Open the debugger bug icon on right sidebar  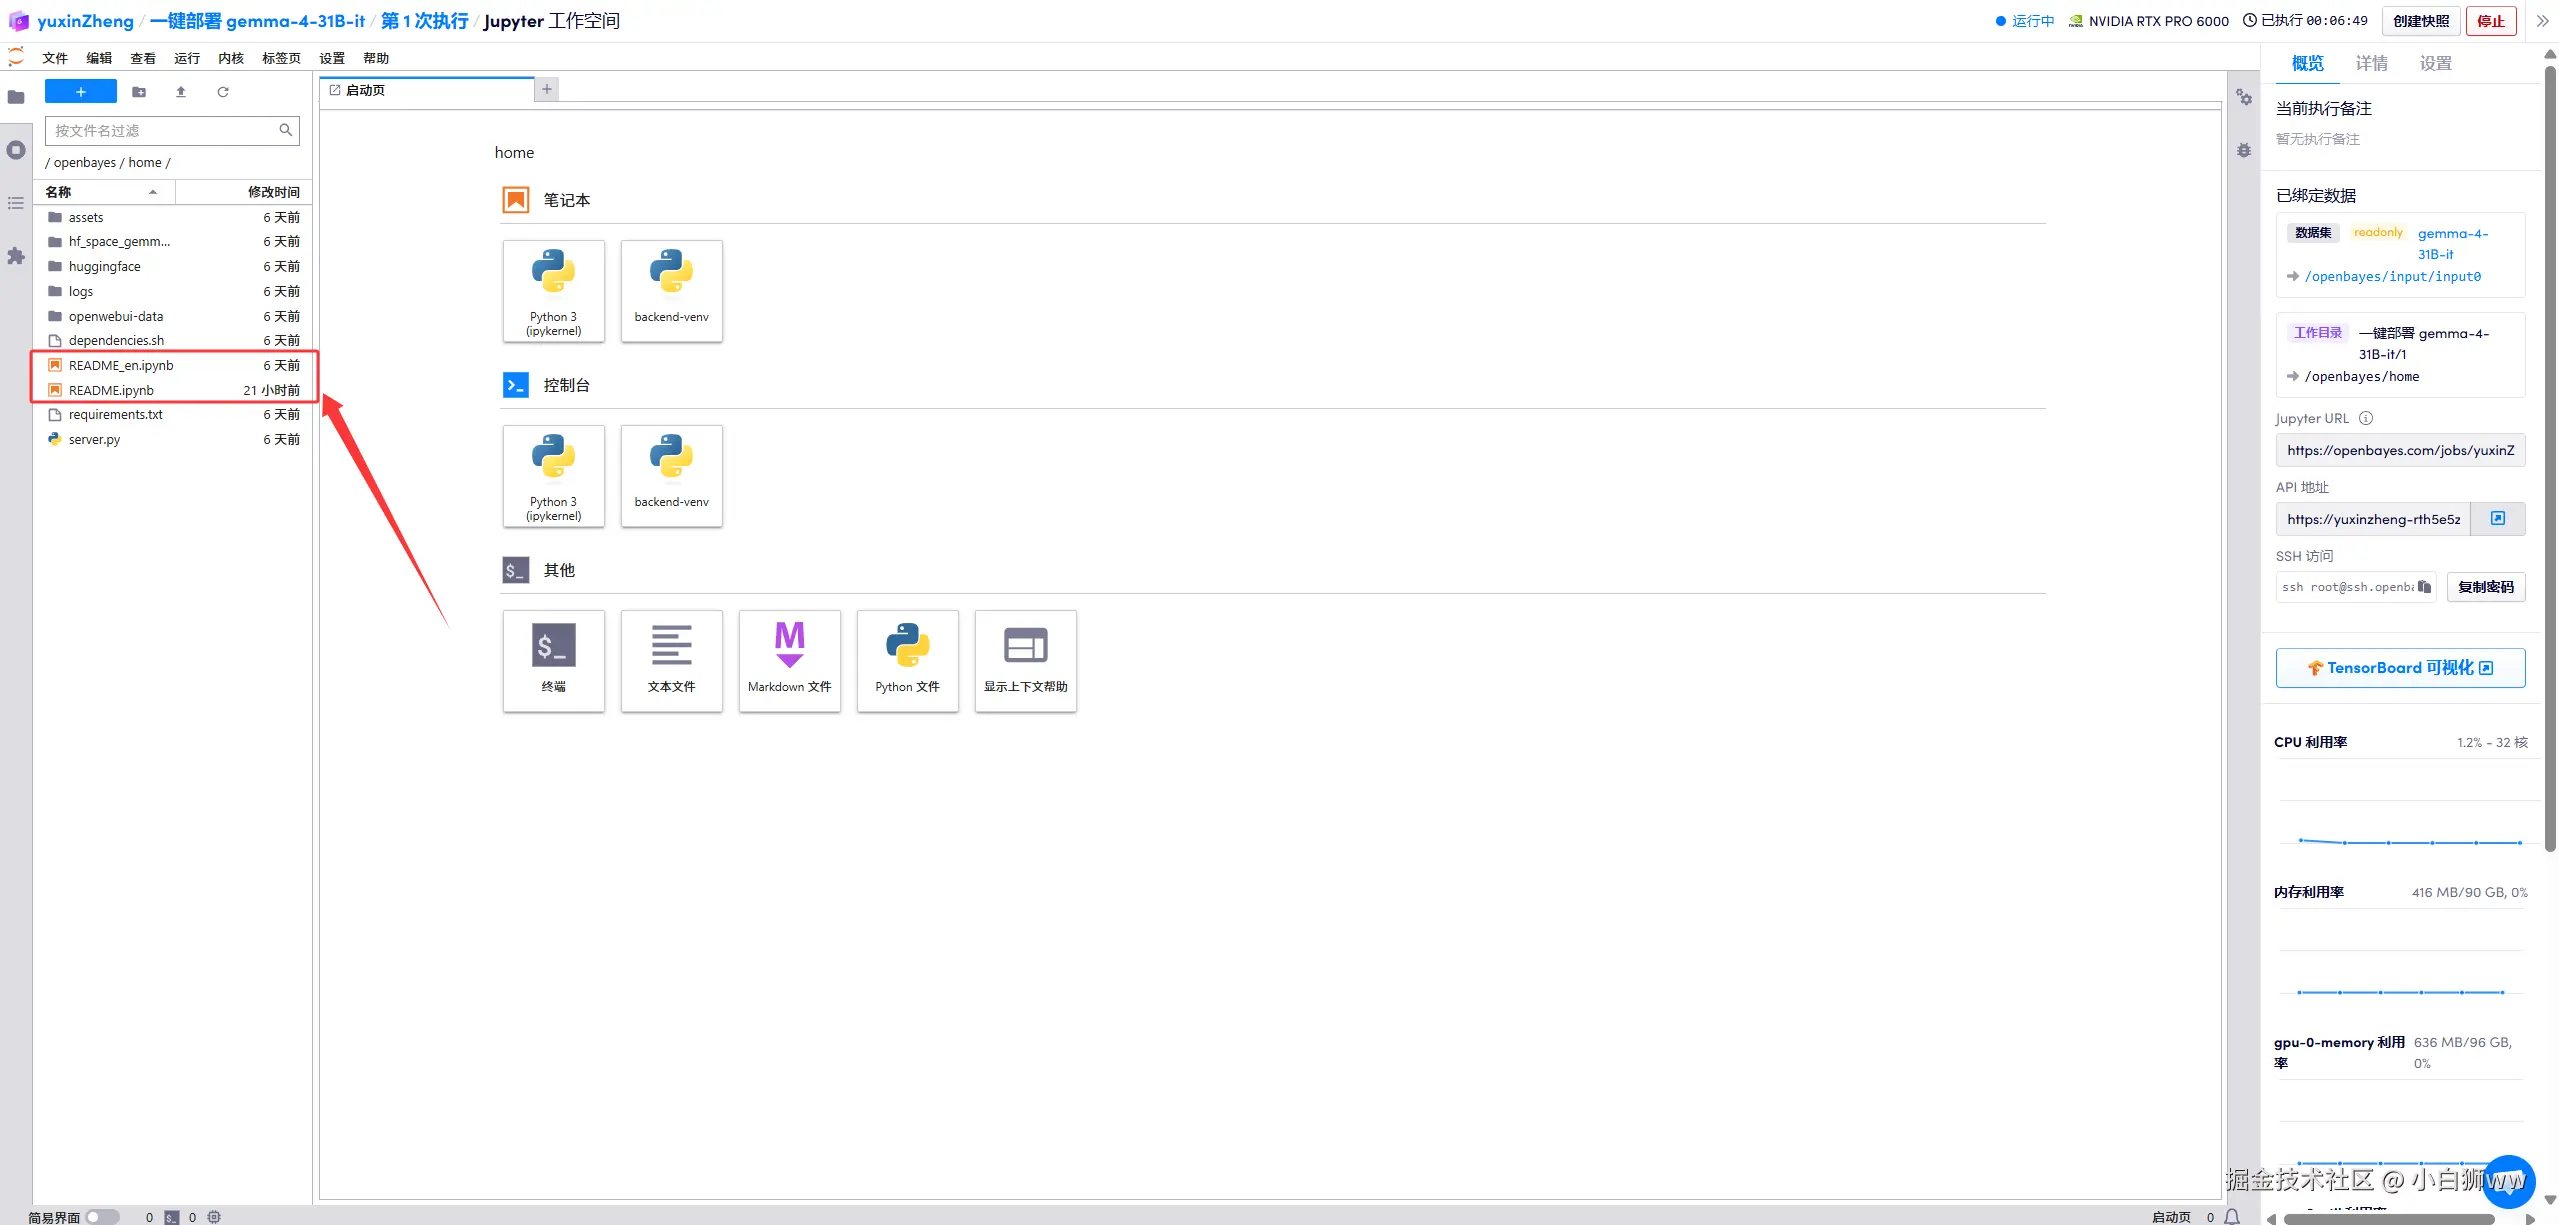[x=2244, y=150]
